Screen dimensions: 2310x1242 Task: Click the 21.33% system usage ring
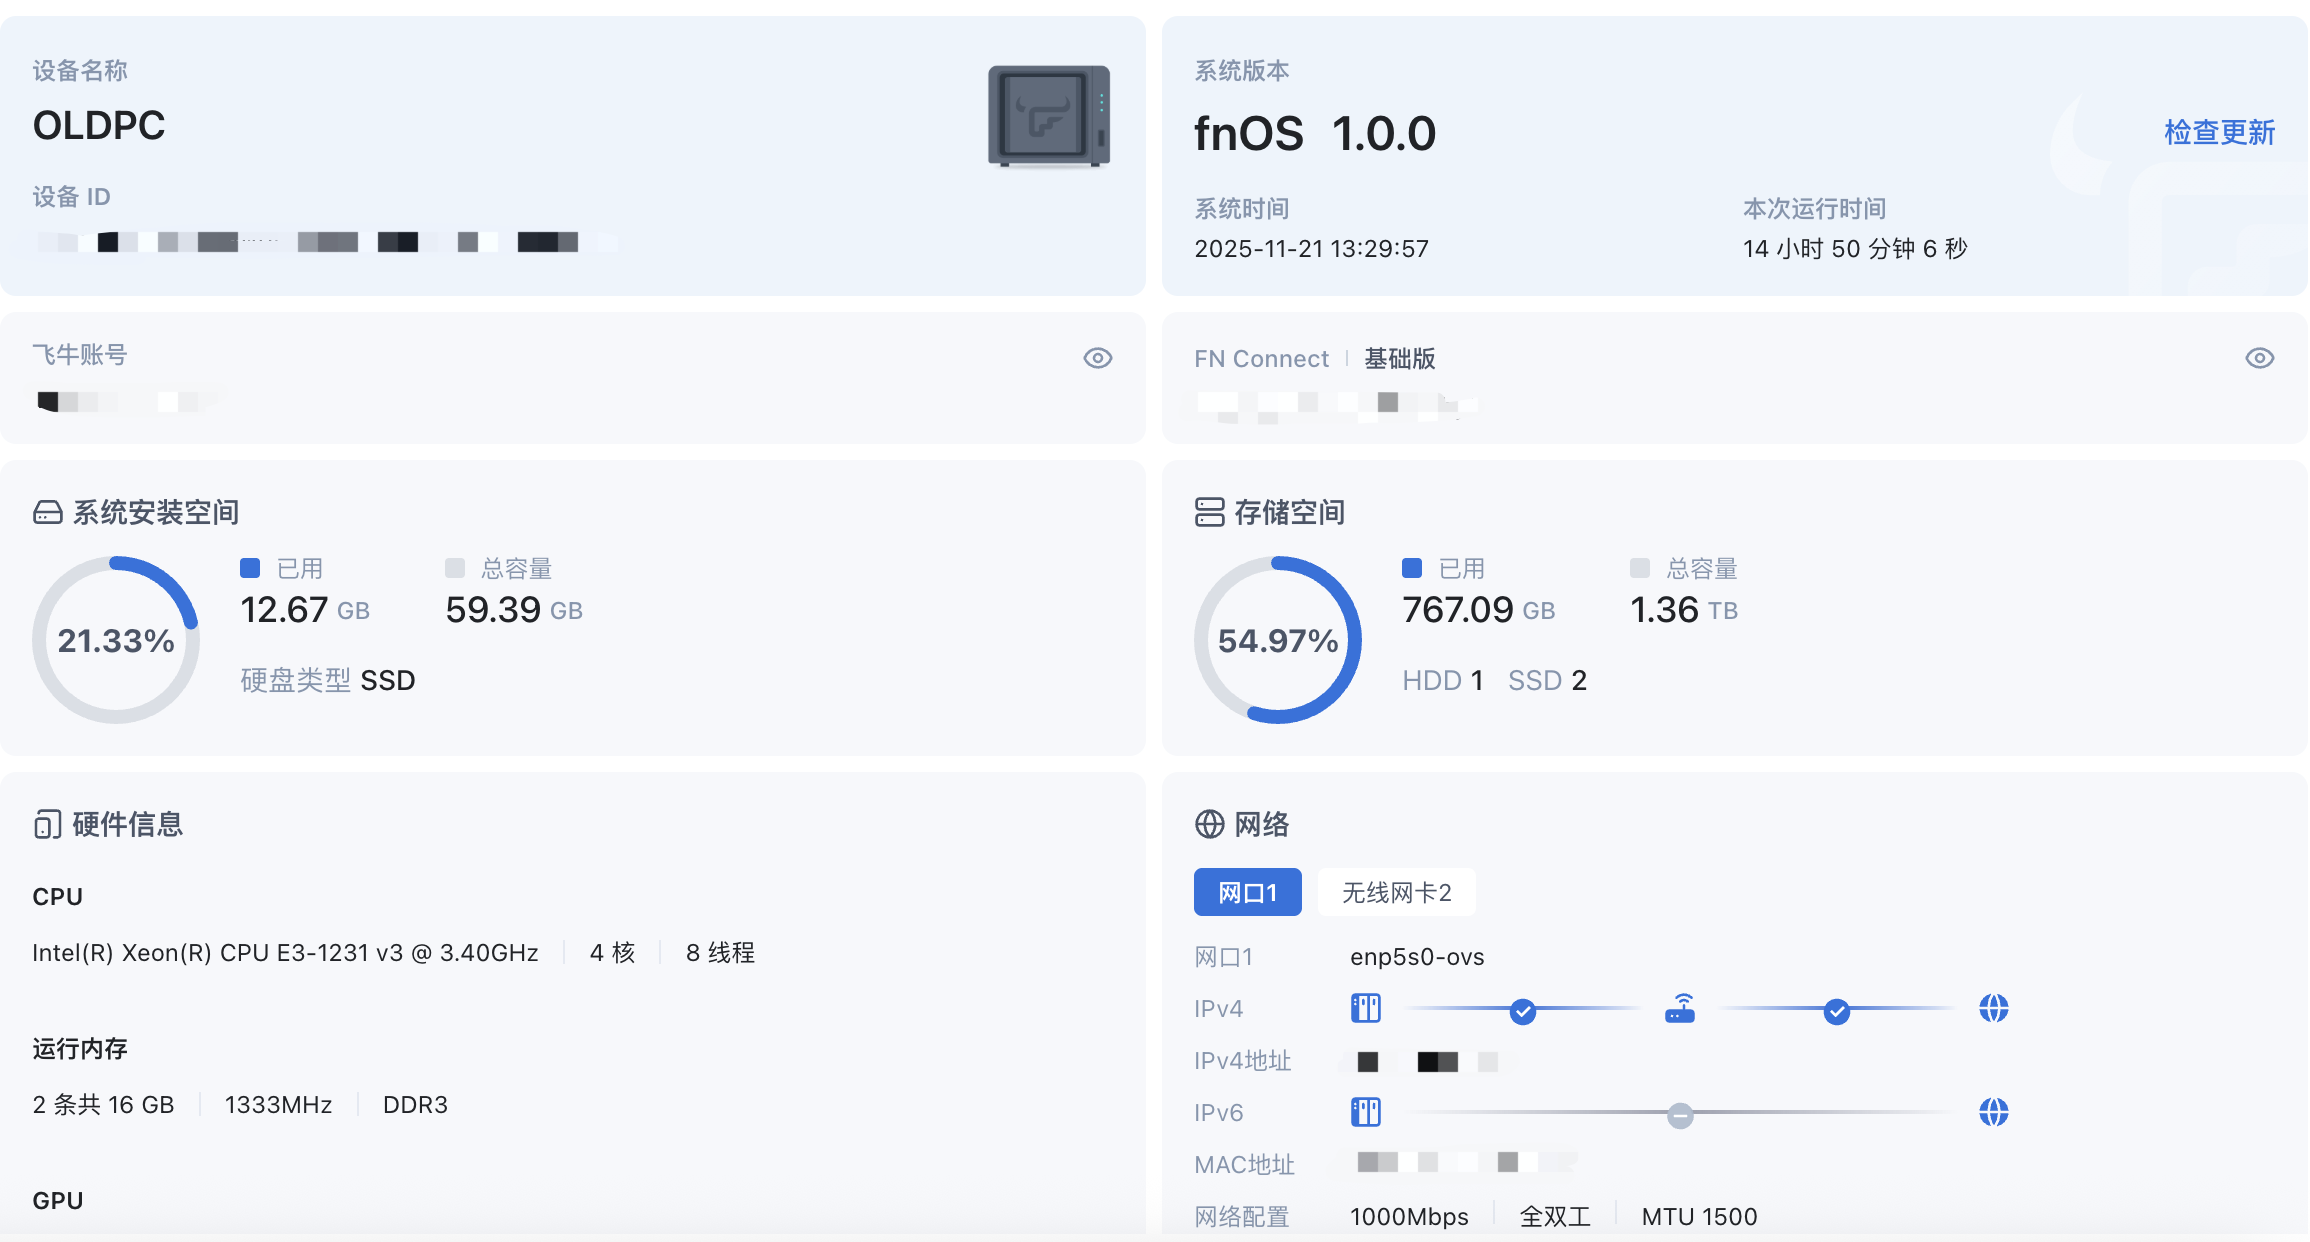[116, 640]
